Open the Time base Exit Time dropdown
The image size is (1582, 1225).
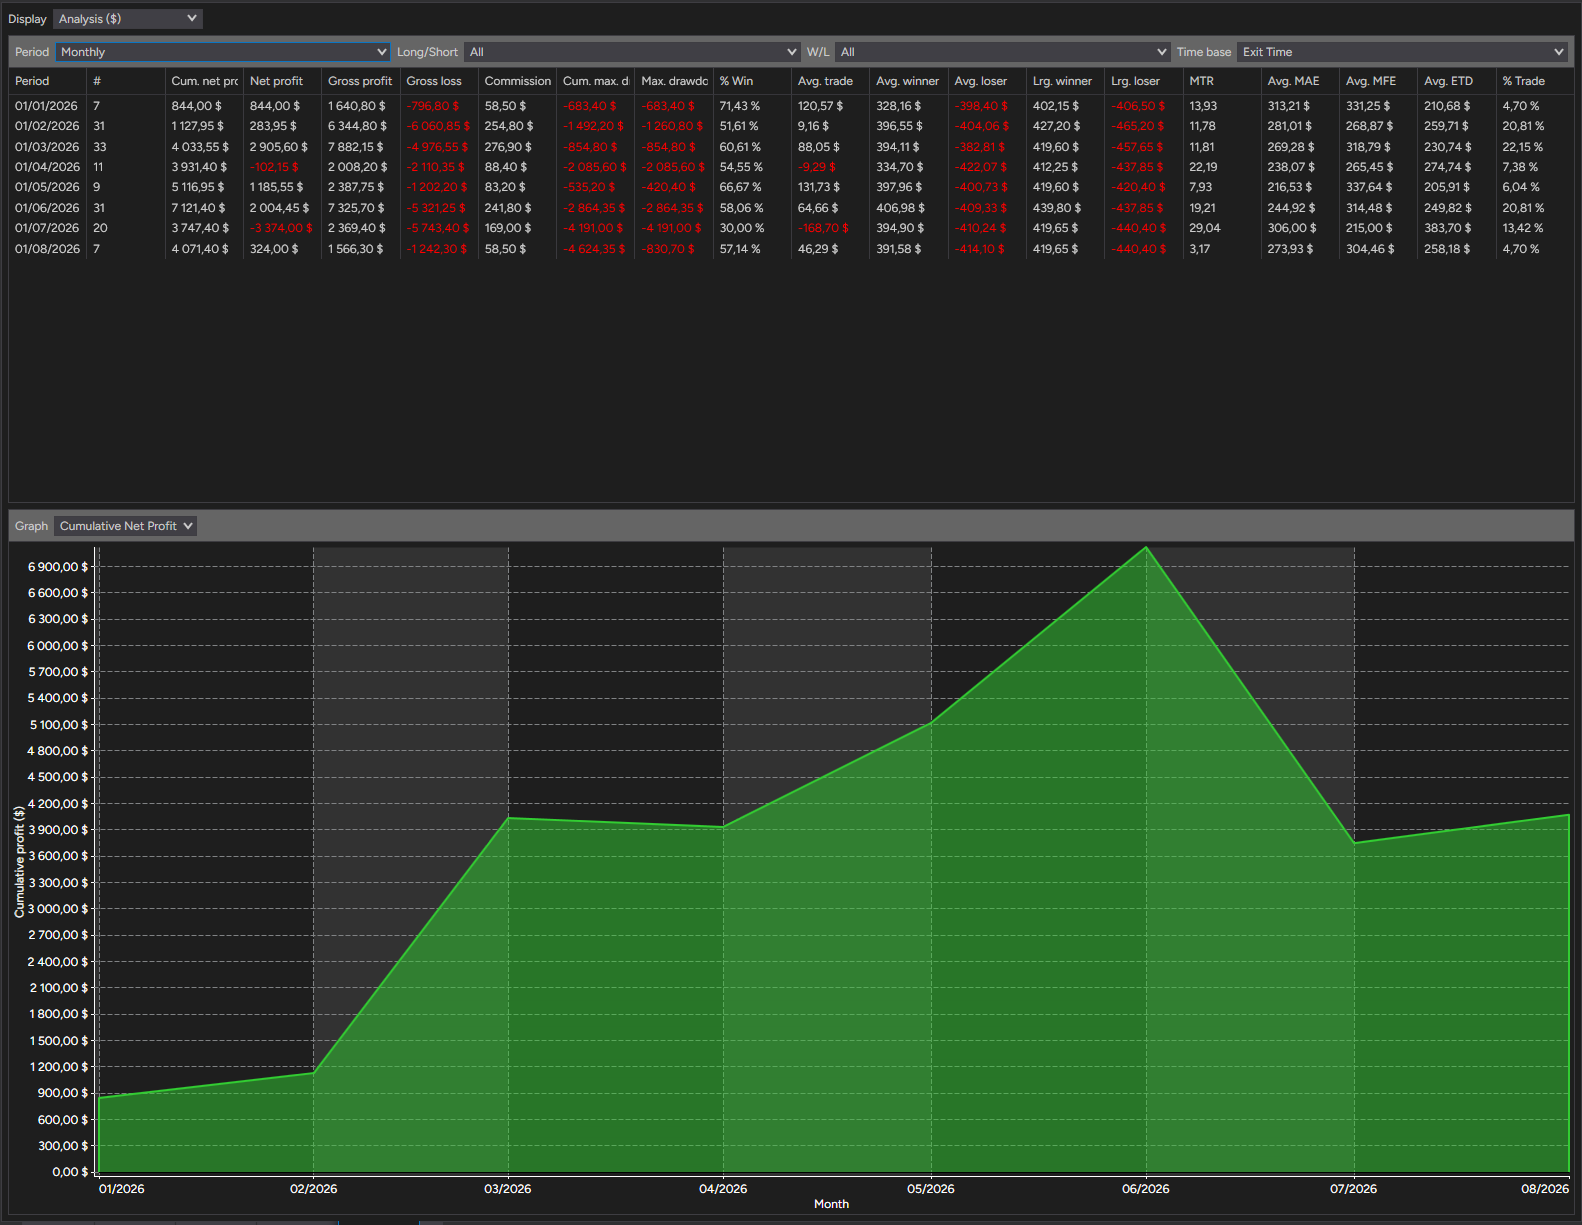click(1402, 52)
